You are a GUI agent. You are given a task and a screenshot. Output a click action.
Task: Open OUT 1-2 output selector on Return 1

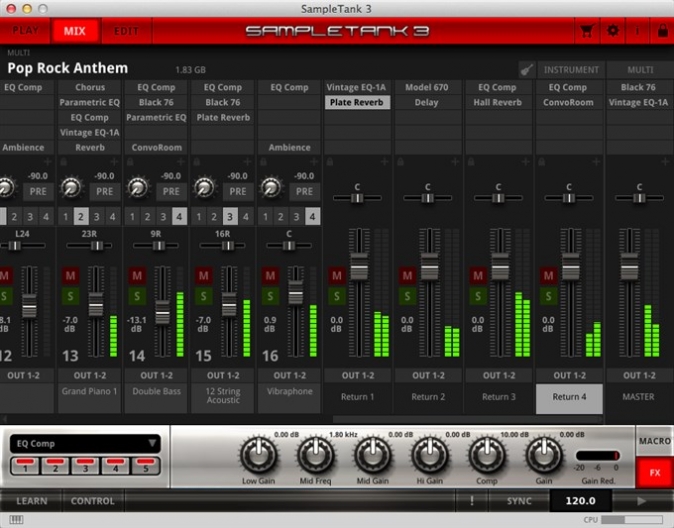(x=358, y=375)
